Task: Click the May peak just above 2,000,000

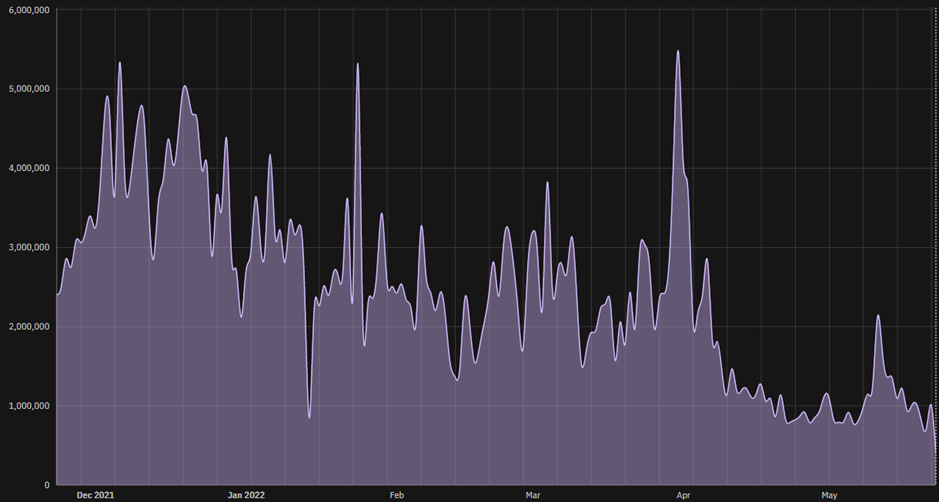Action: pyautogui.click(x=878, y=316)
